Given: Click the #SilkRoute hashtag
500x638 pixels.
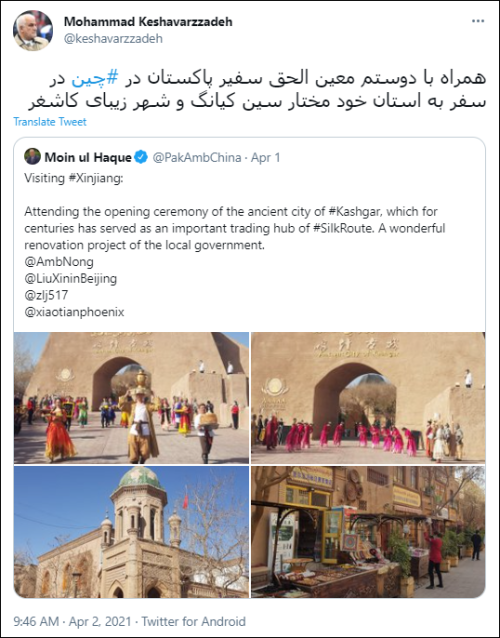Looking at the screenshot, I should click(343, 228).
